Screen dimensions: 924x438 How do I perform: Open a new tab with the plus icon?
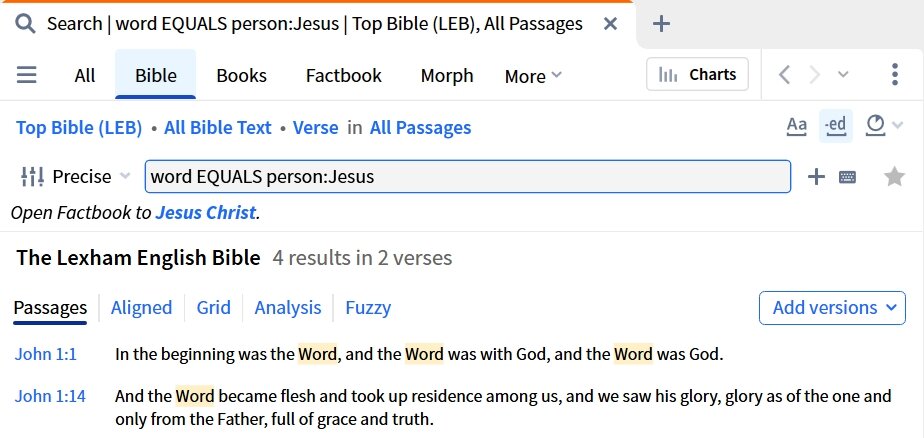click(661, 24)
